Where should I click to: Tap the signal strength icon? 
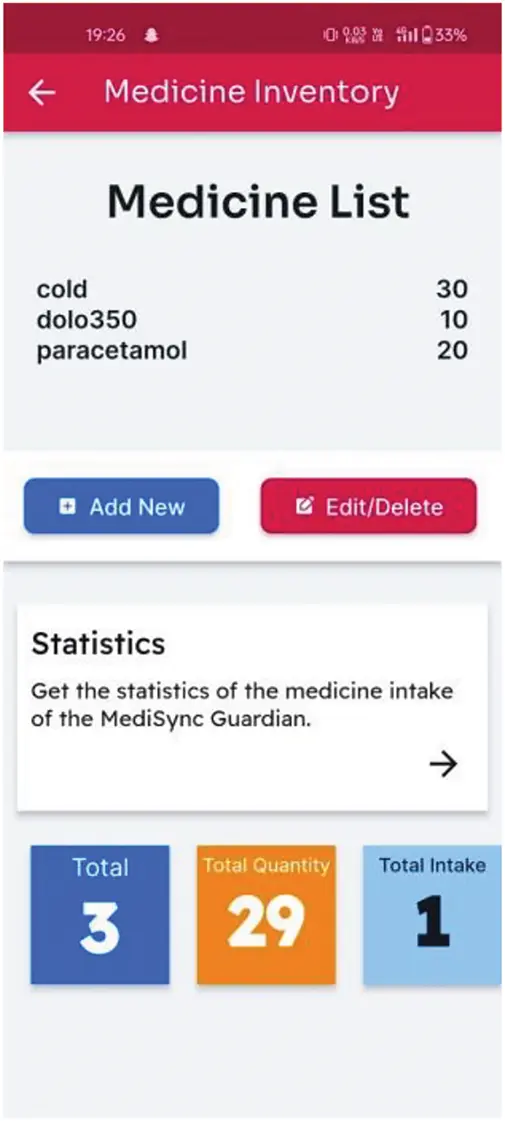point(408,34)
